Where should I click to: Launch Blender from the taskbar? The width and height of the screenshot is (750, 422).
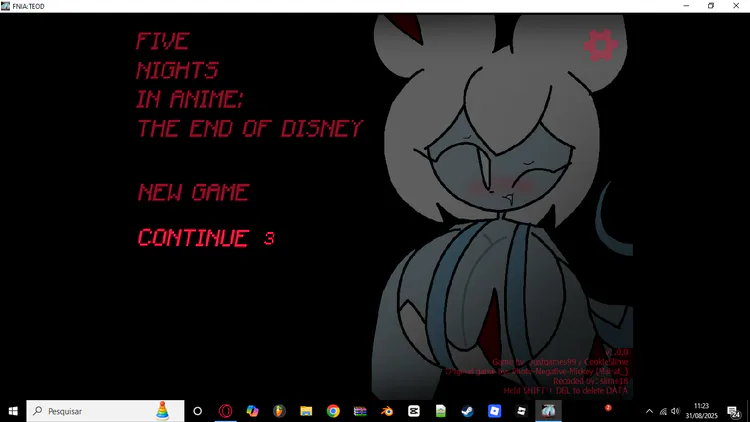387,411
